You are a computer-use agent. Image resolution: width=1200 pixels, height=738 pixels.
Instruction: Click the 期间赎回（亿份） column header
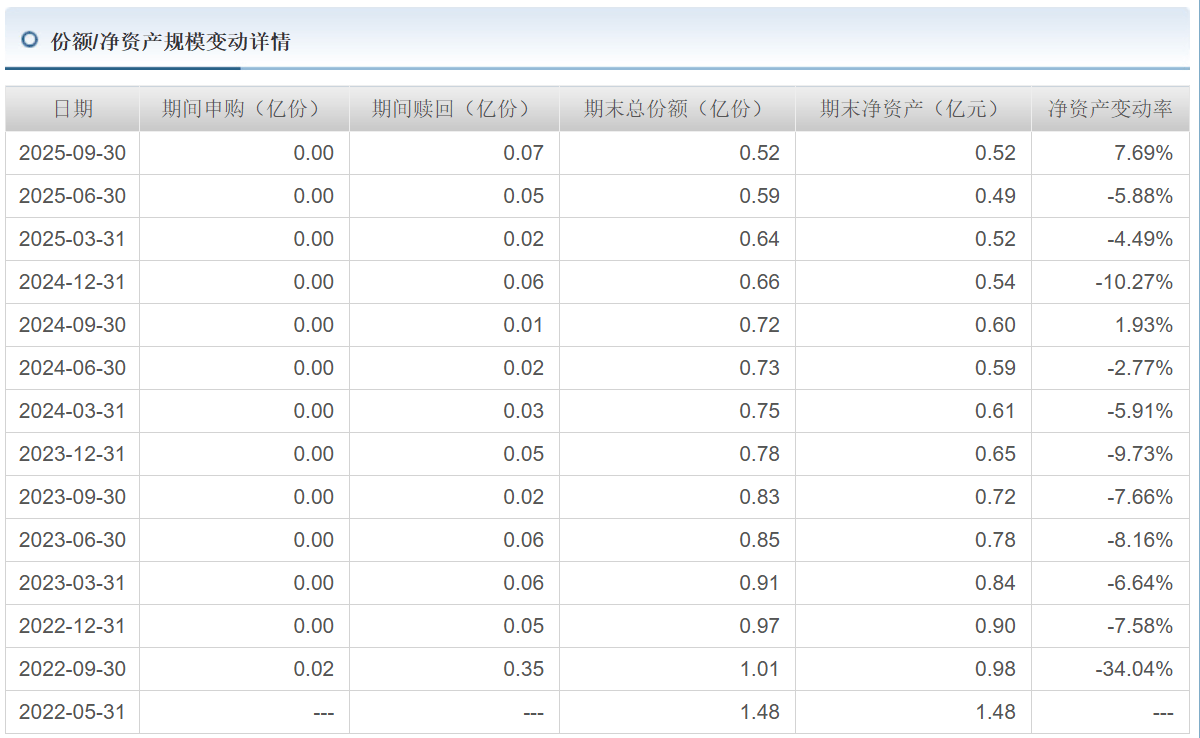[453, 109]
